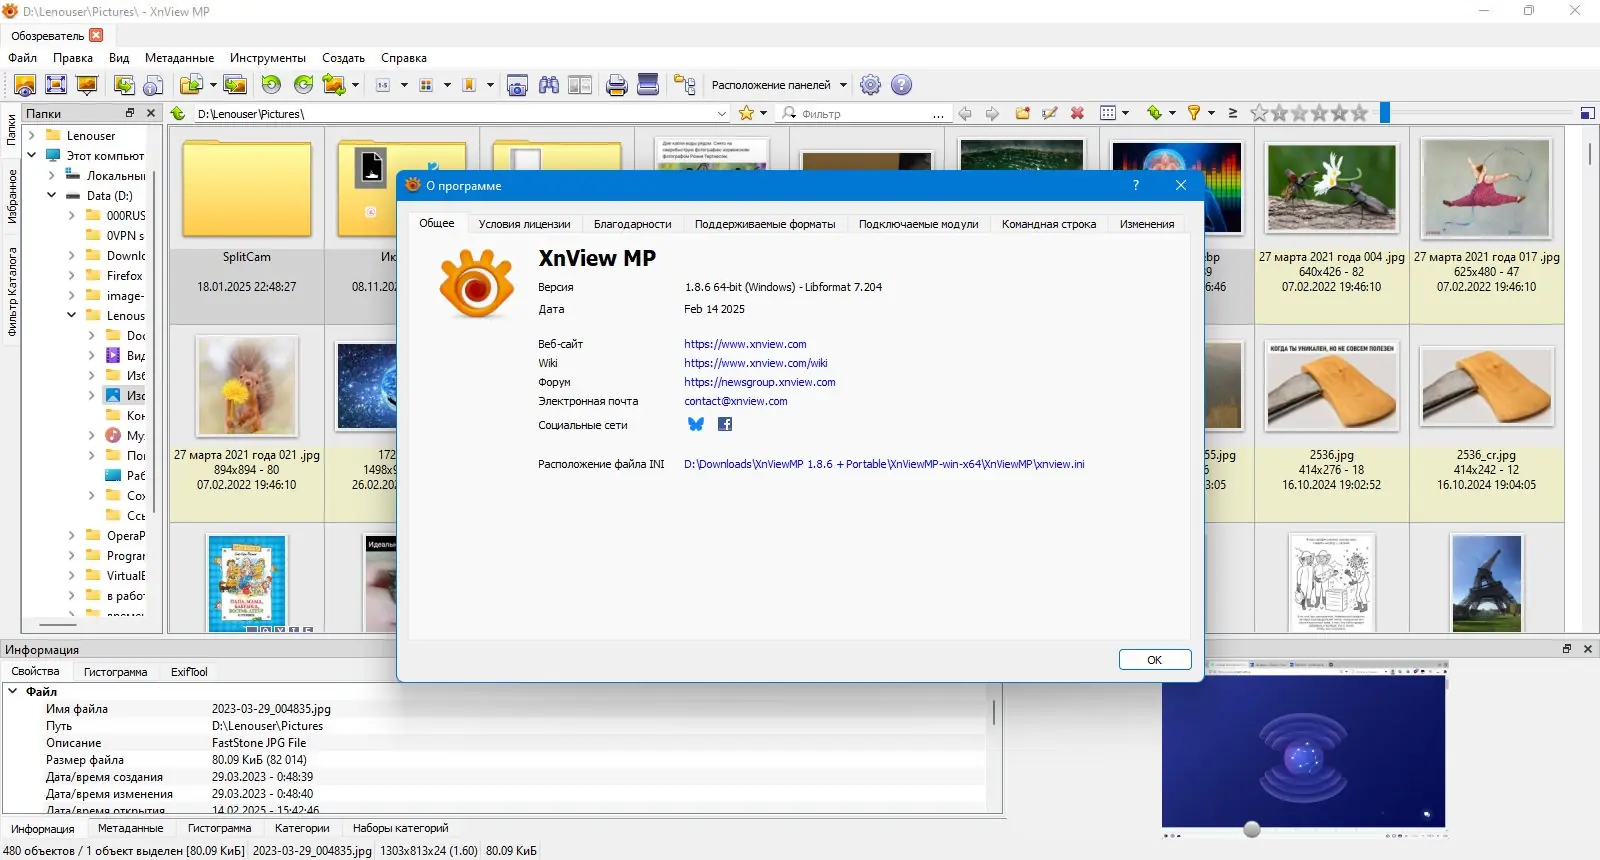Open settings via the gear icon
The image size is (1600, 860).
[871, 85]
